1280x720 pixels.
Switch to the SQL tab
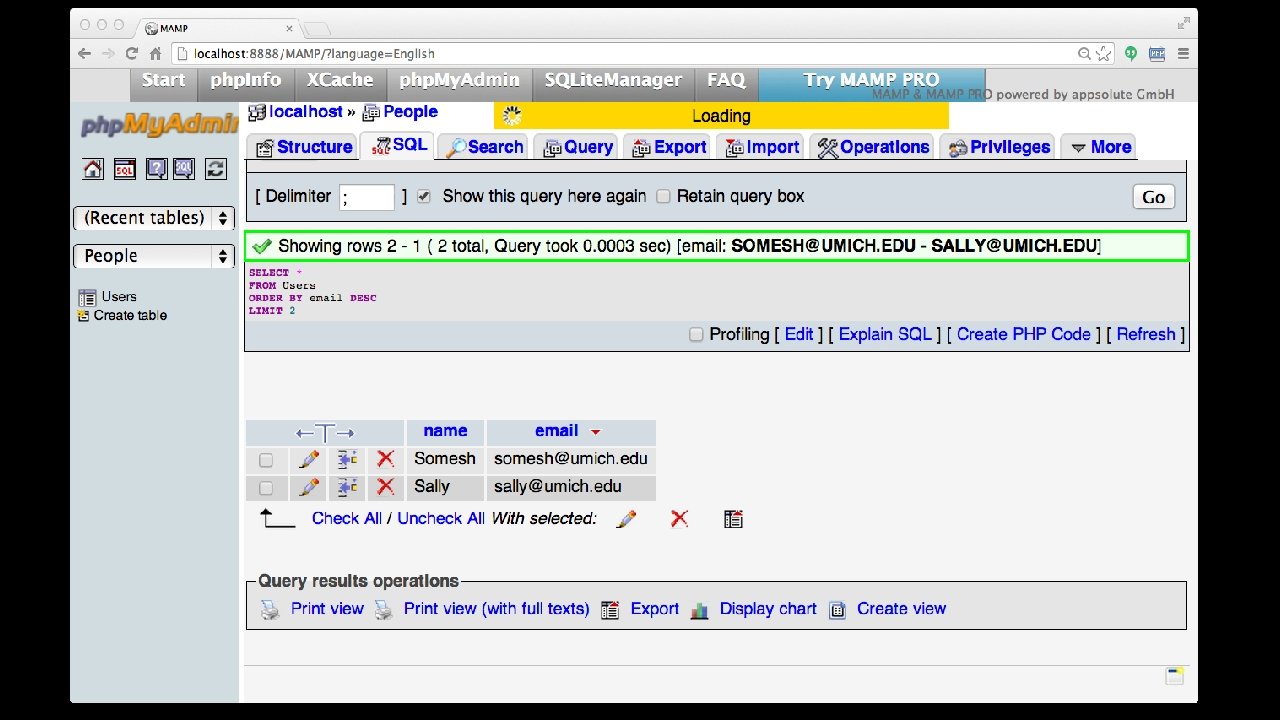coord(398,145)
